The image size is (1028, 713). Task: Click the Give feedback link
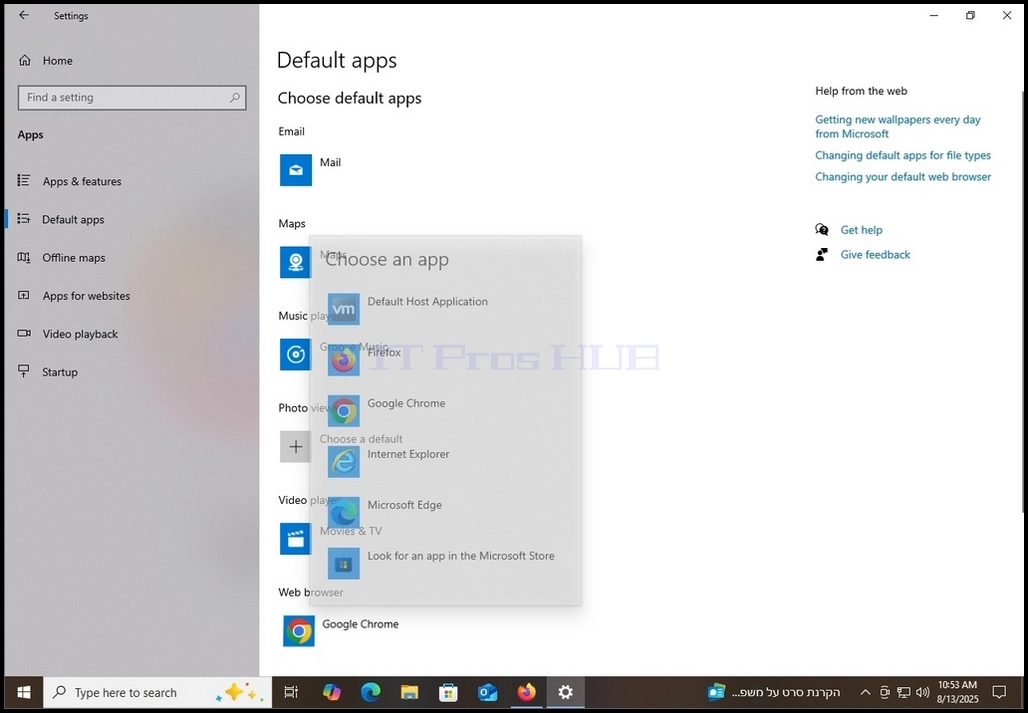click(x=875, y=255)
